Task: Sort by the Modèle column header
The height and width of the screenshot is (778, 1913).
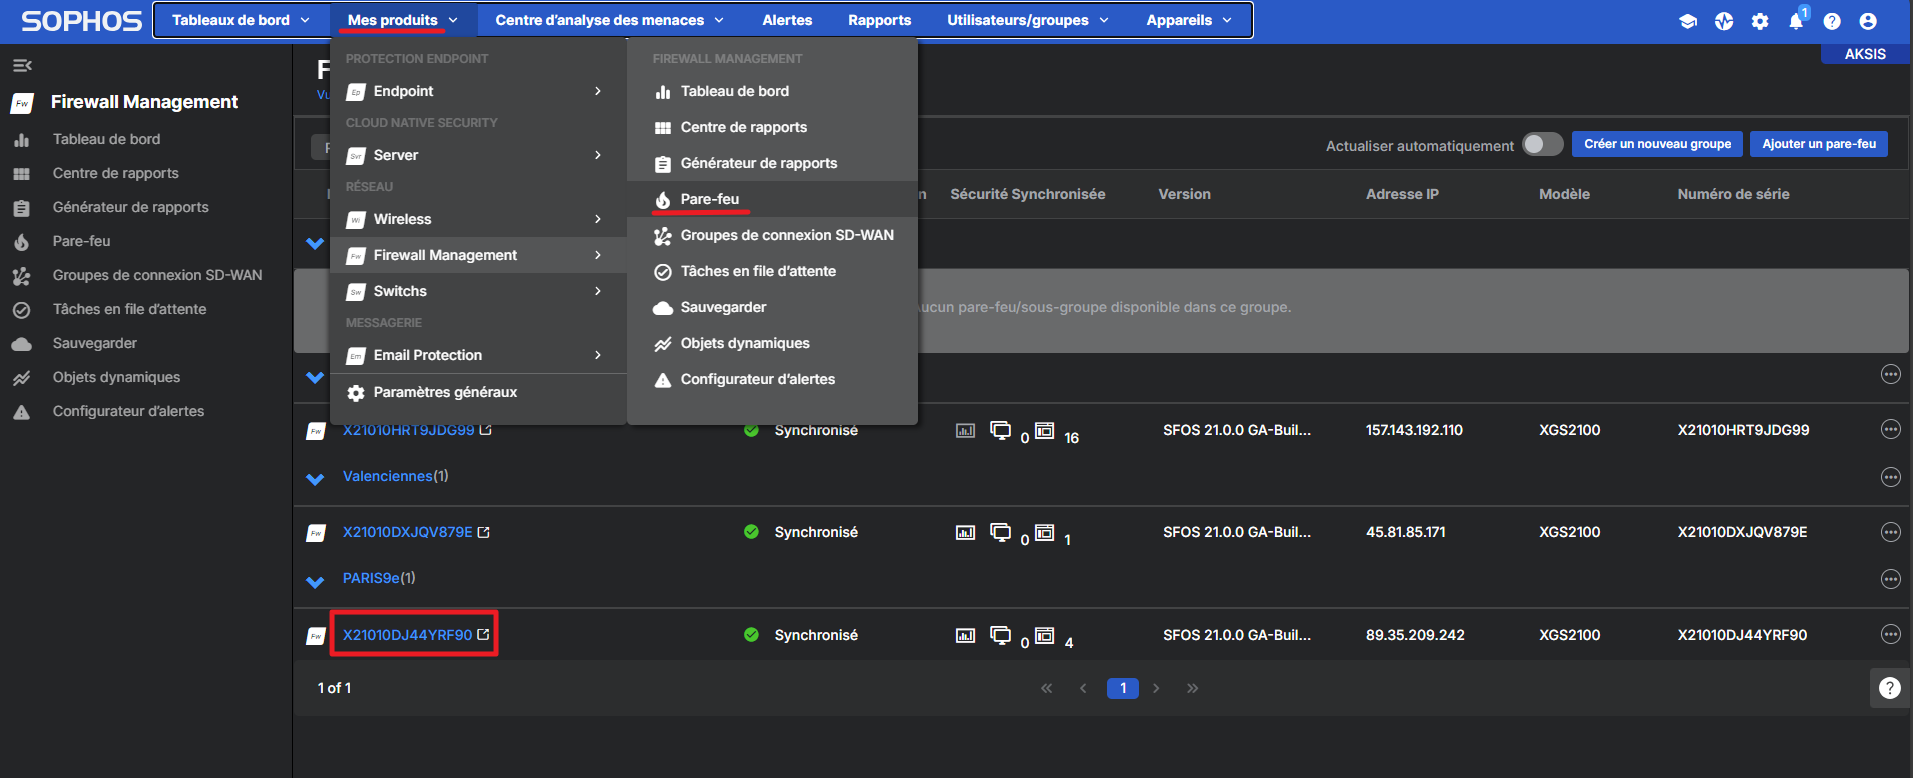Action: [x=1564, y=194]
